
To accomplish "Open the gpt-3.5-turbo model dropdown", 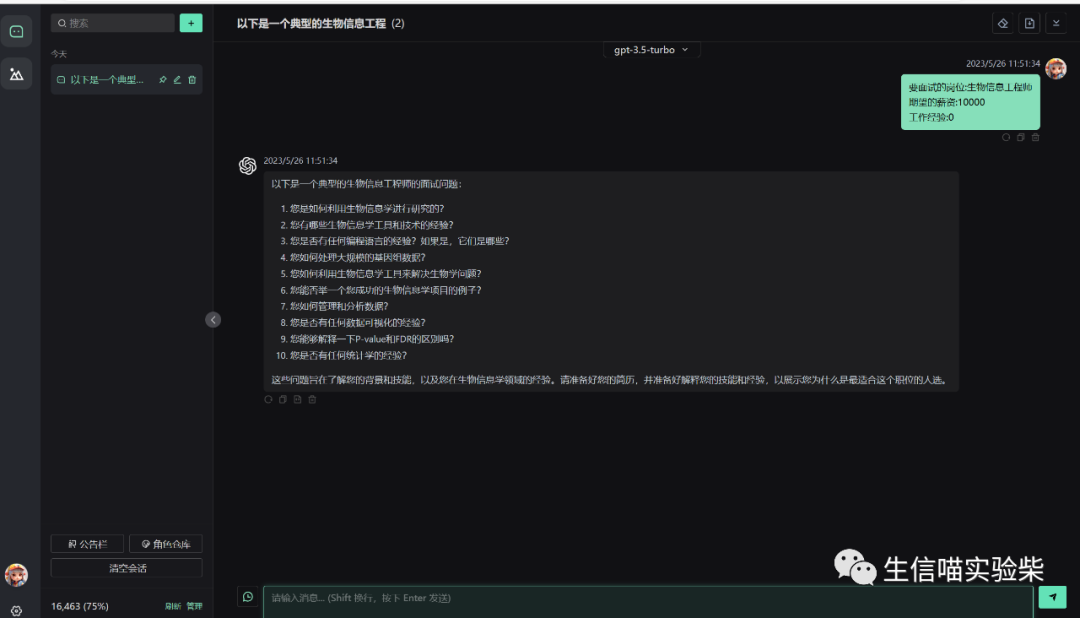I will (x=651, y=50).
